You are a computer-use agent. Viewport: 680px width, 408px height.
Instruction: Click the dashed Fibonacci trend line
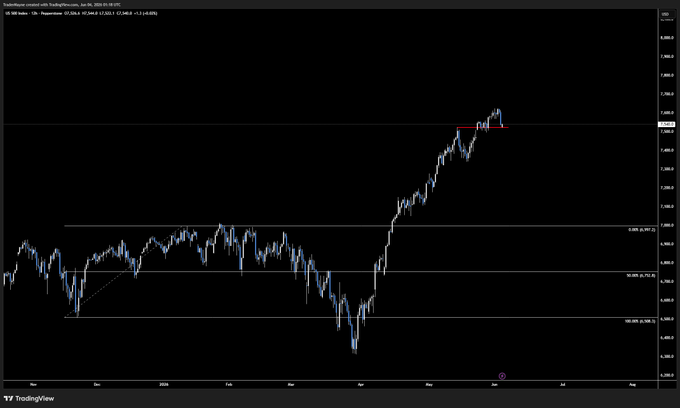[x=126, y=272]
